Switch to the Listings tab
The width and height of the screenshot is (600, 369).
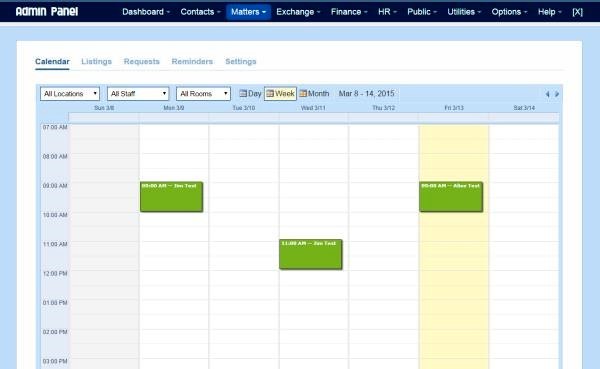pyautogui.click(x=96, y=61)
